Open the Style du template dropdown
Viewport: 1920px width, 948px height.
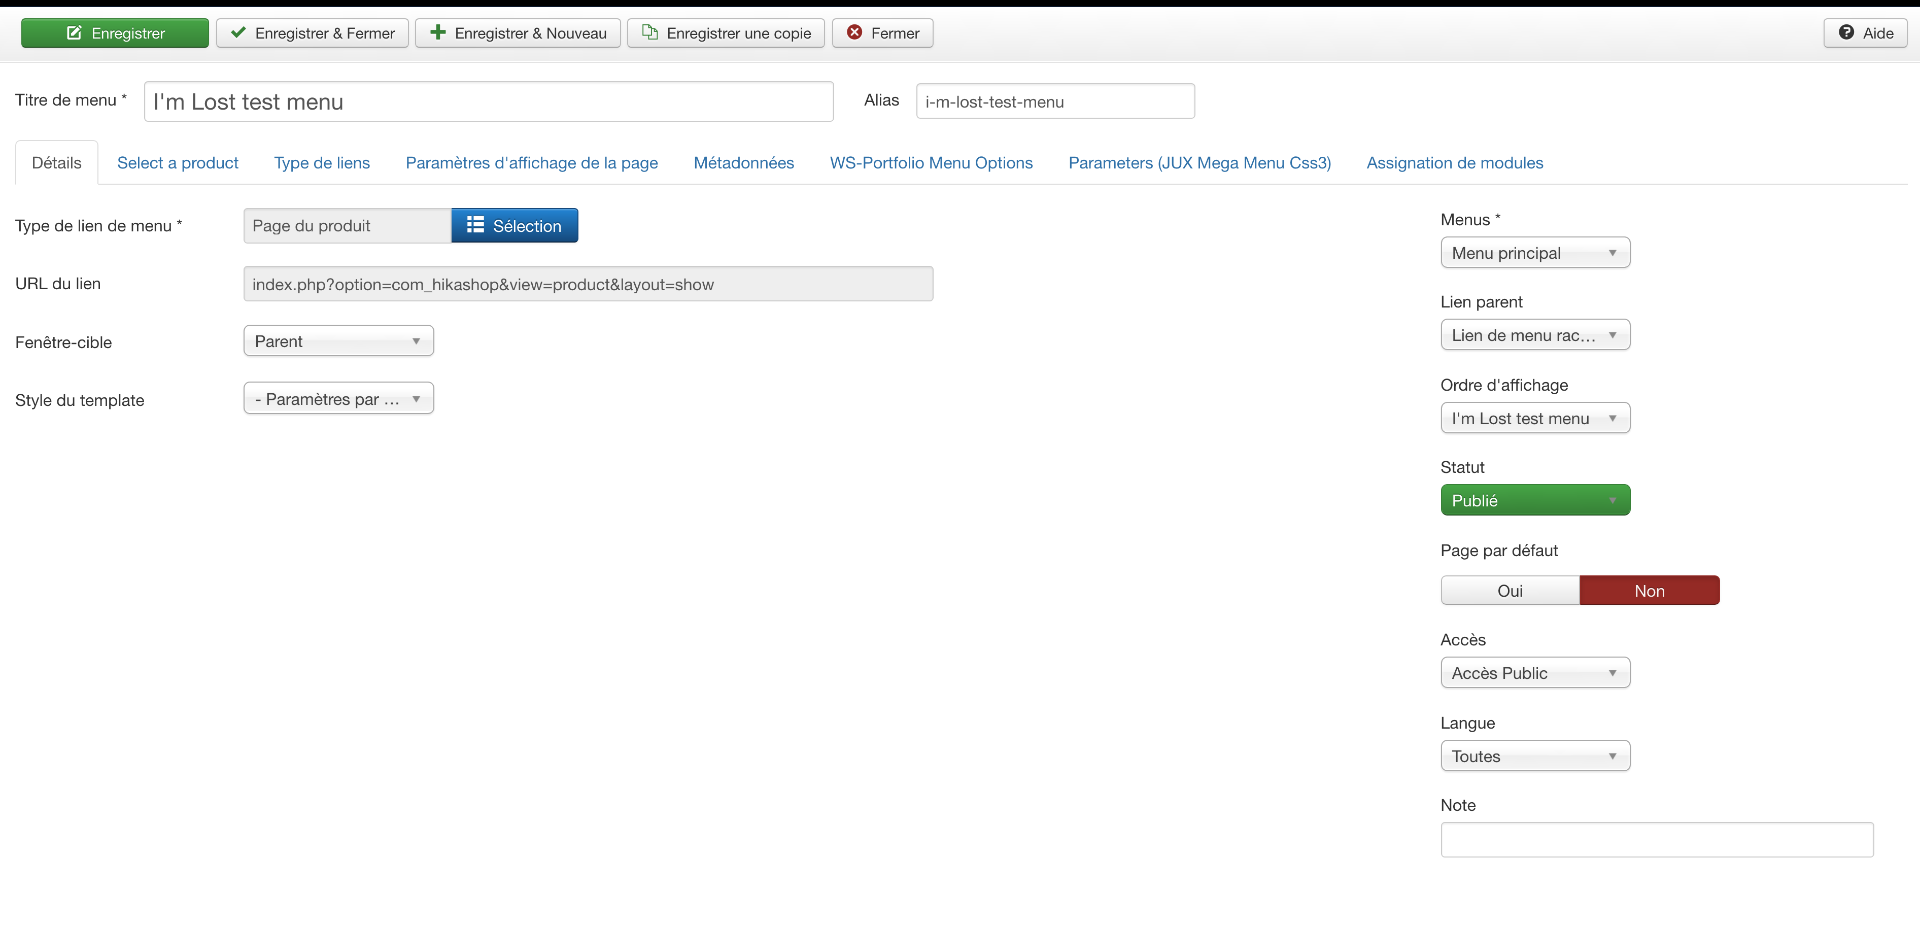(x=338, y=399)
